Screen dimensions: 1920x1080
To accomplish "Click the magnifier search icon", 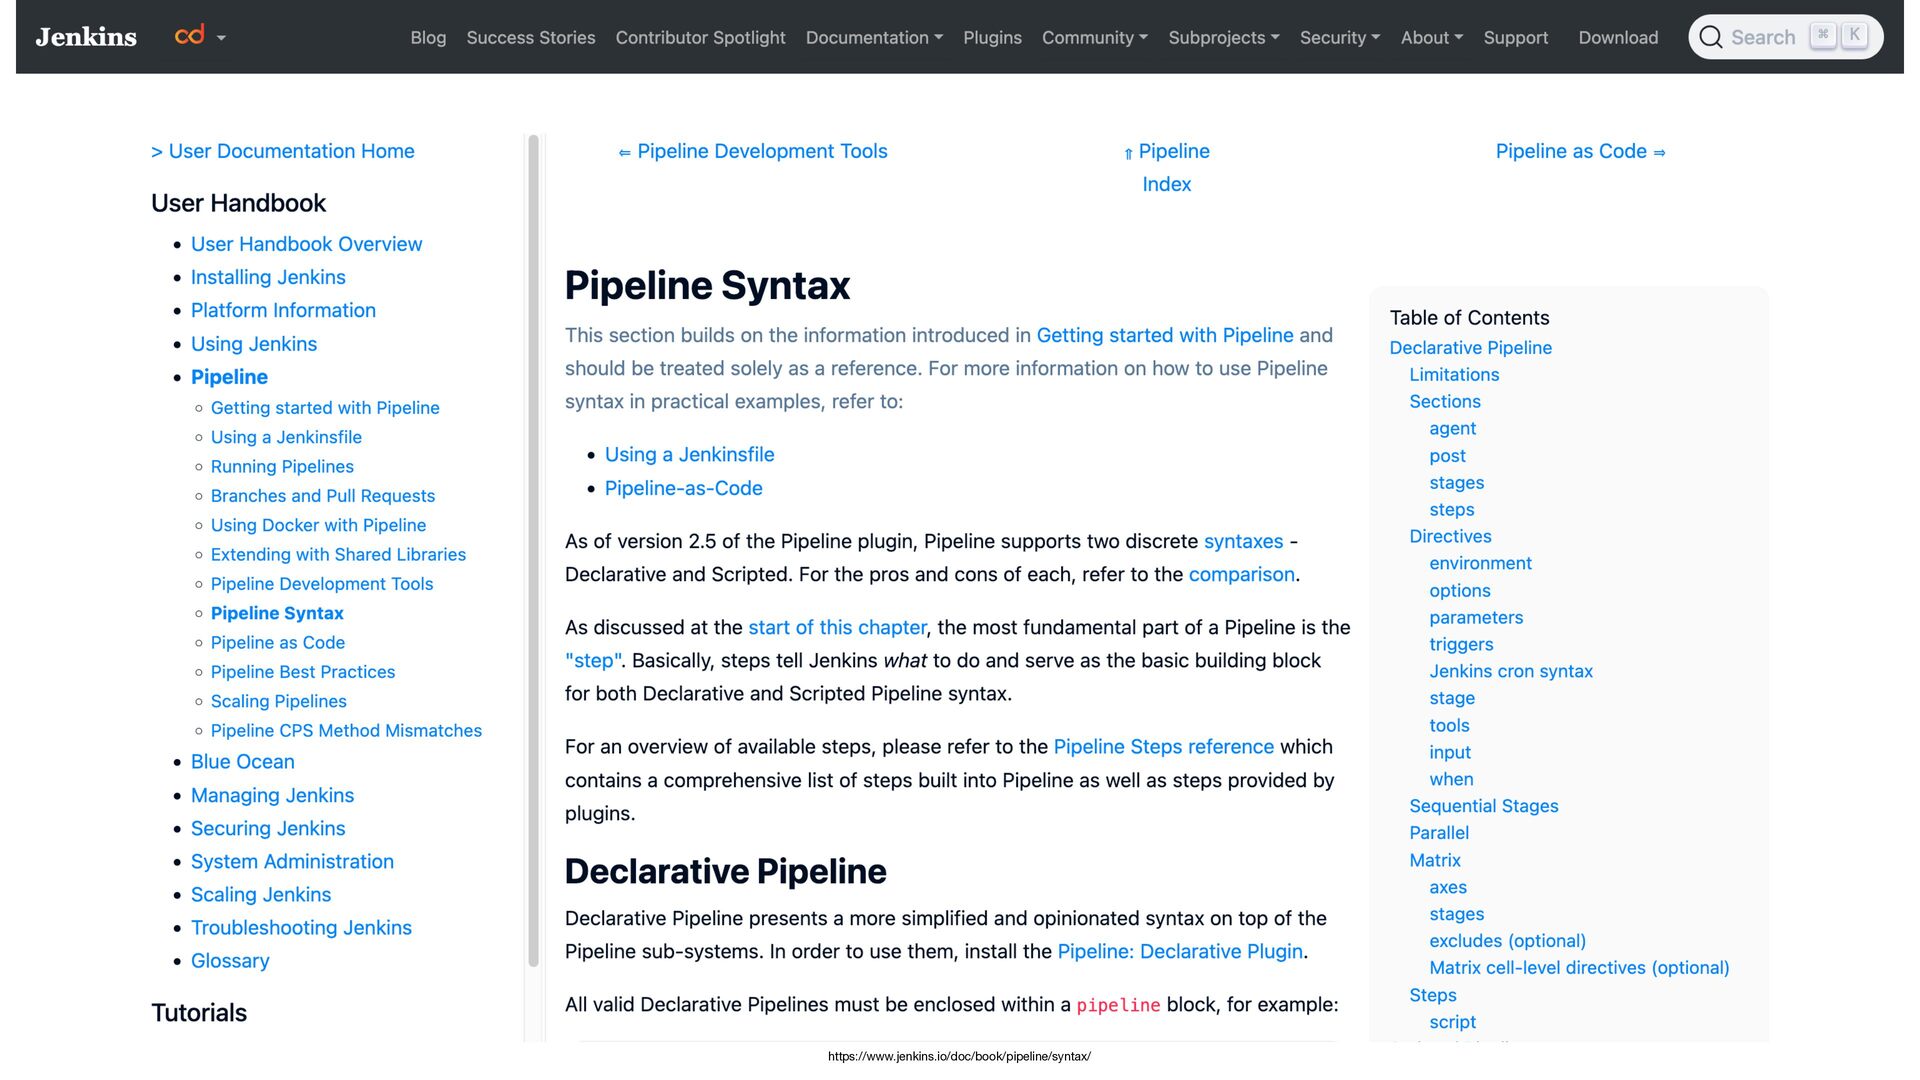I will pyautogui.click(x=1710, y=37).
